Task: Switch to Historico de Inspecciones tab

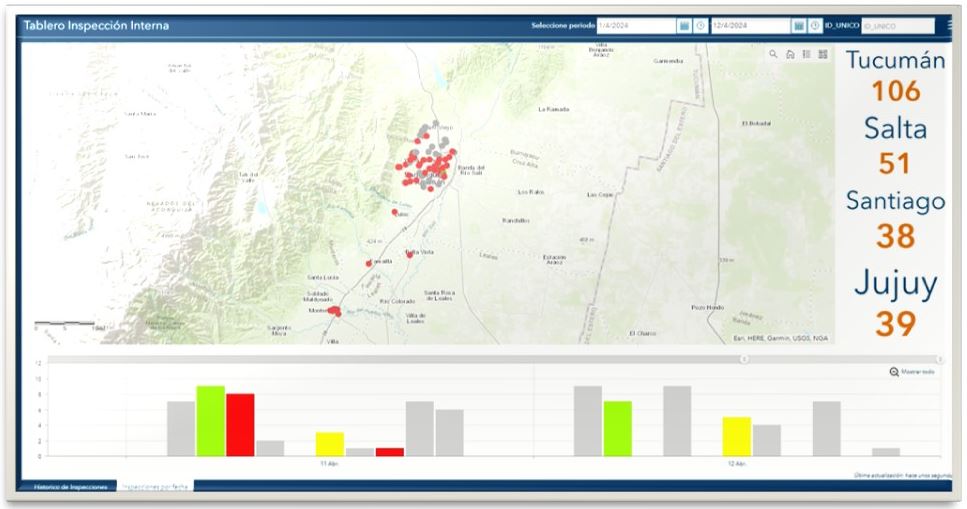Action: coord(70,486)
